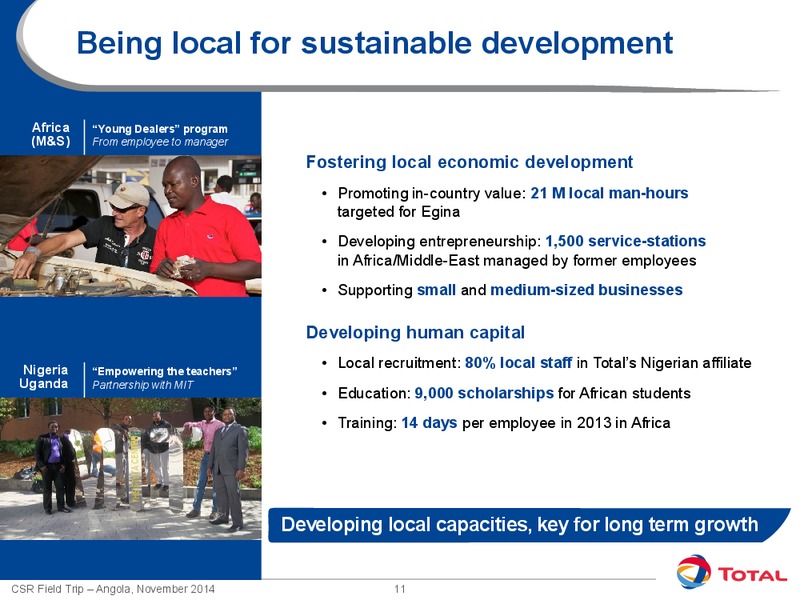The width and height of the screenshot is (800, 600).
Task: Click the 'targeted for Egina' text line
Action: [x=398, y=212]
